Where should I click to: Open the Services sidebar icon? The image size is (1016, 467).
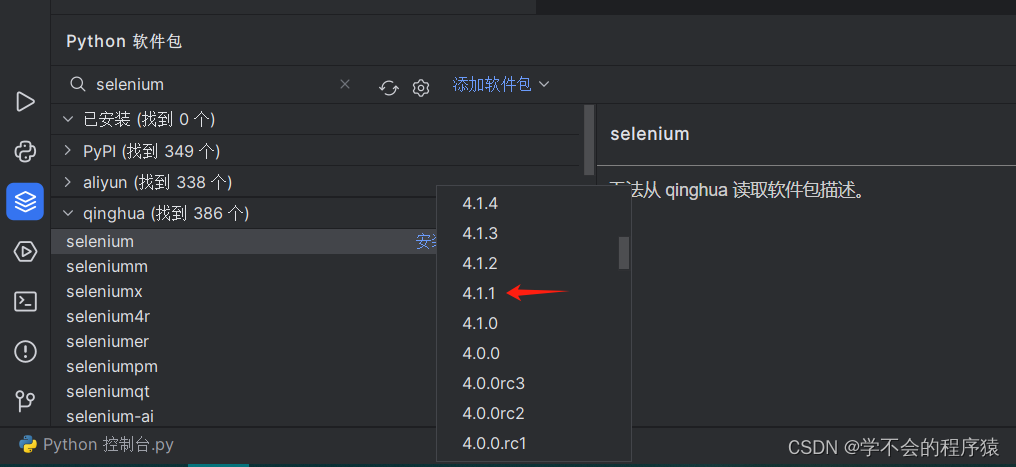[x=25, y=251]
